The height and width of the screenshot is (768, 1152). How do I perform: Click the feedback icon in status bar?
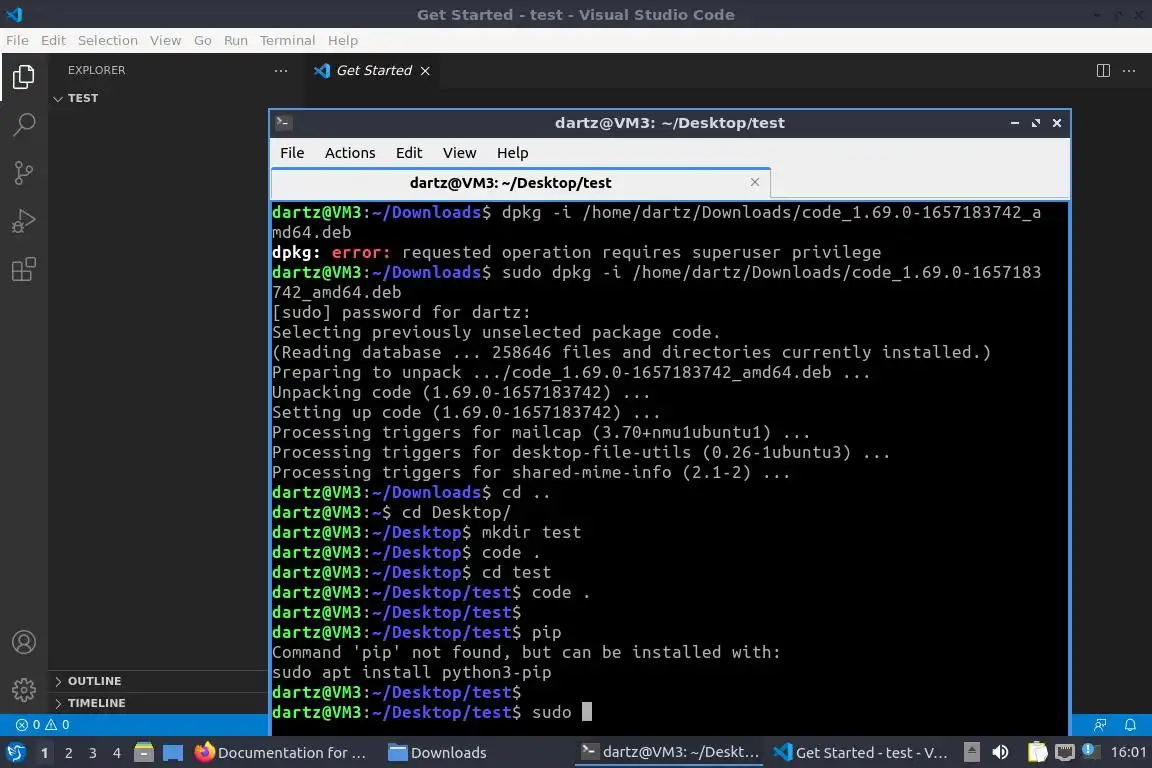1100,725
